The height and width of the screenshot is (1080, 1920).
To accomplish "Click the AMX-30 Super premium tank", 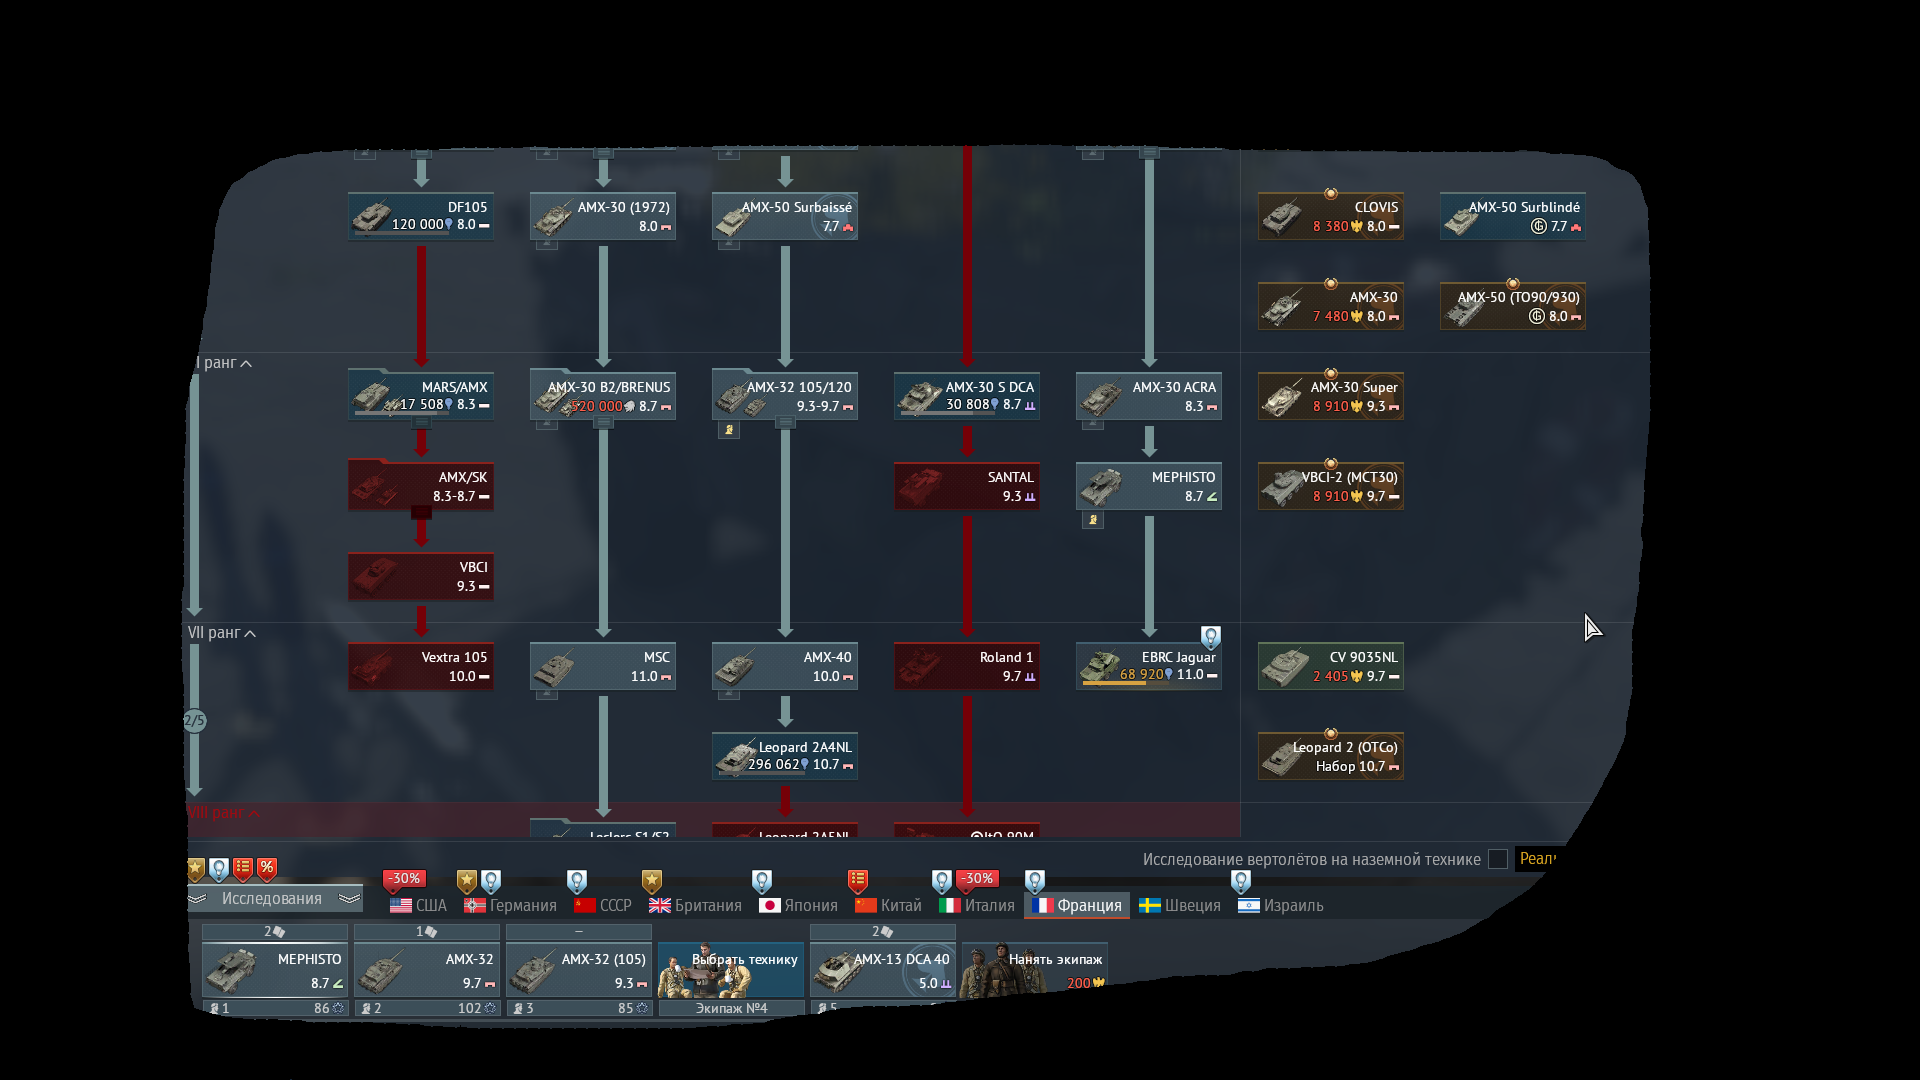I will pyautogui.click(x=1330, y=396).
